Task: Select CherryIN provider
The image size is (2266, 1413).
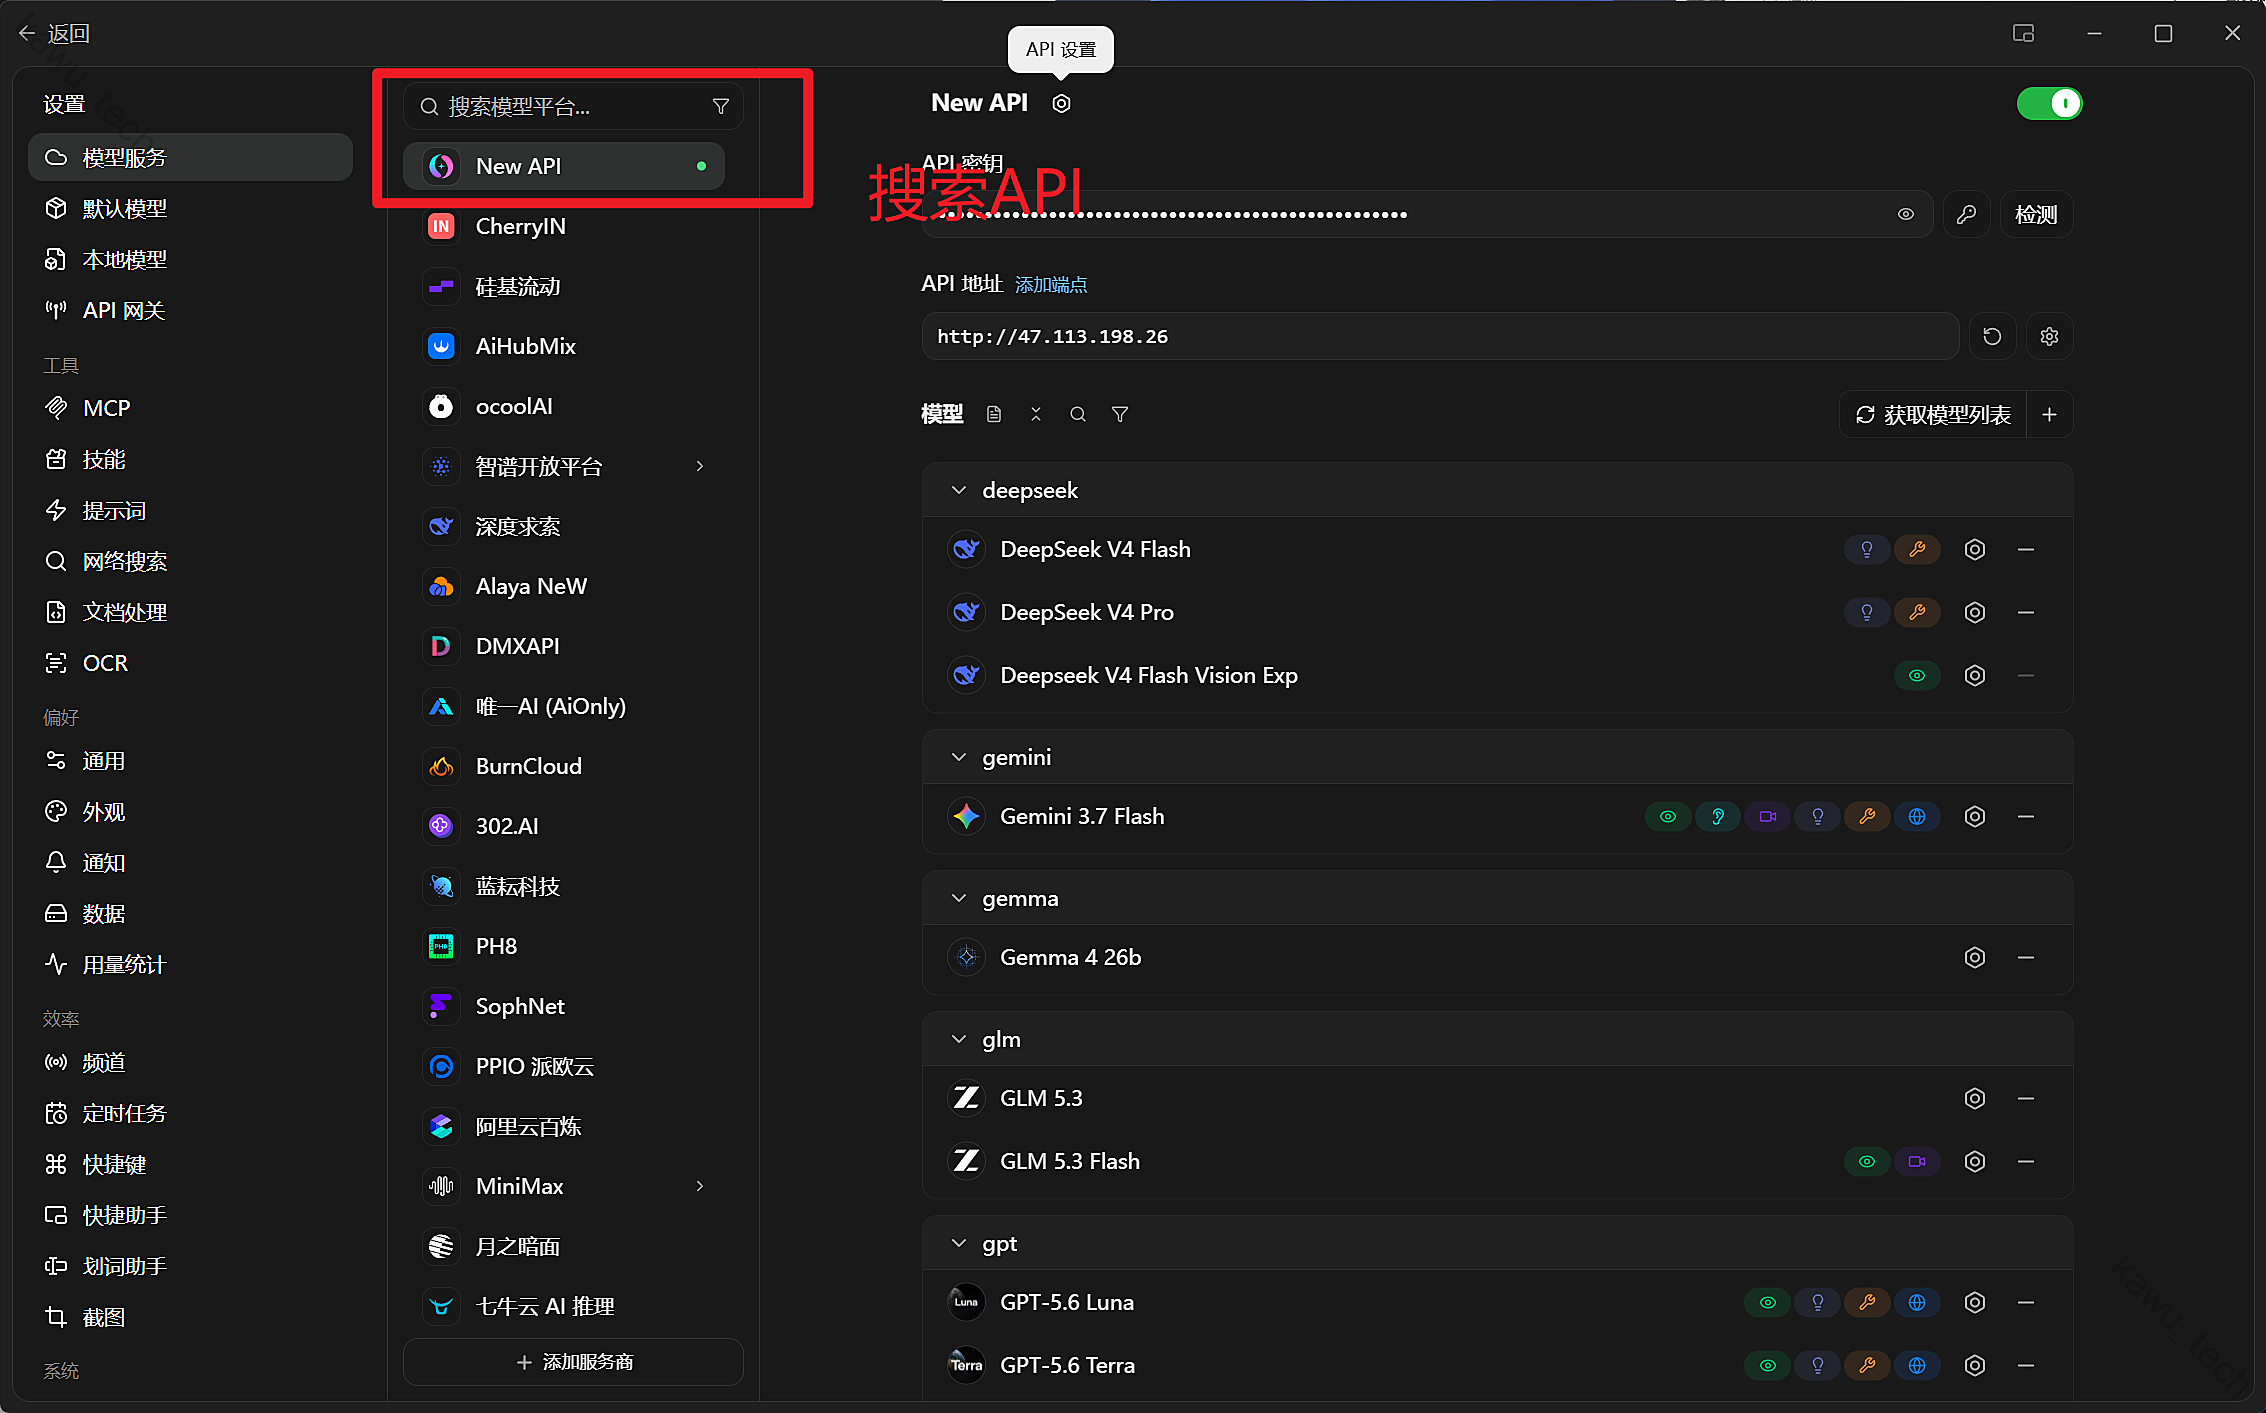Action: click(564, 226)
